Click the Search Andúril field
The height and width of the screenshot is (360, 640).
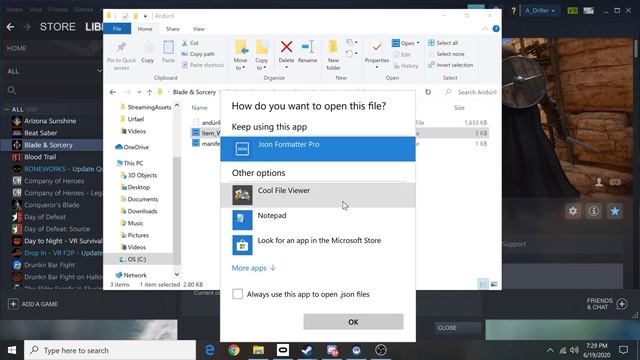(x=471, y=92)
